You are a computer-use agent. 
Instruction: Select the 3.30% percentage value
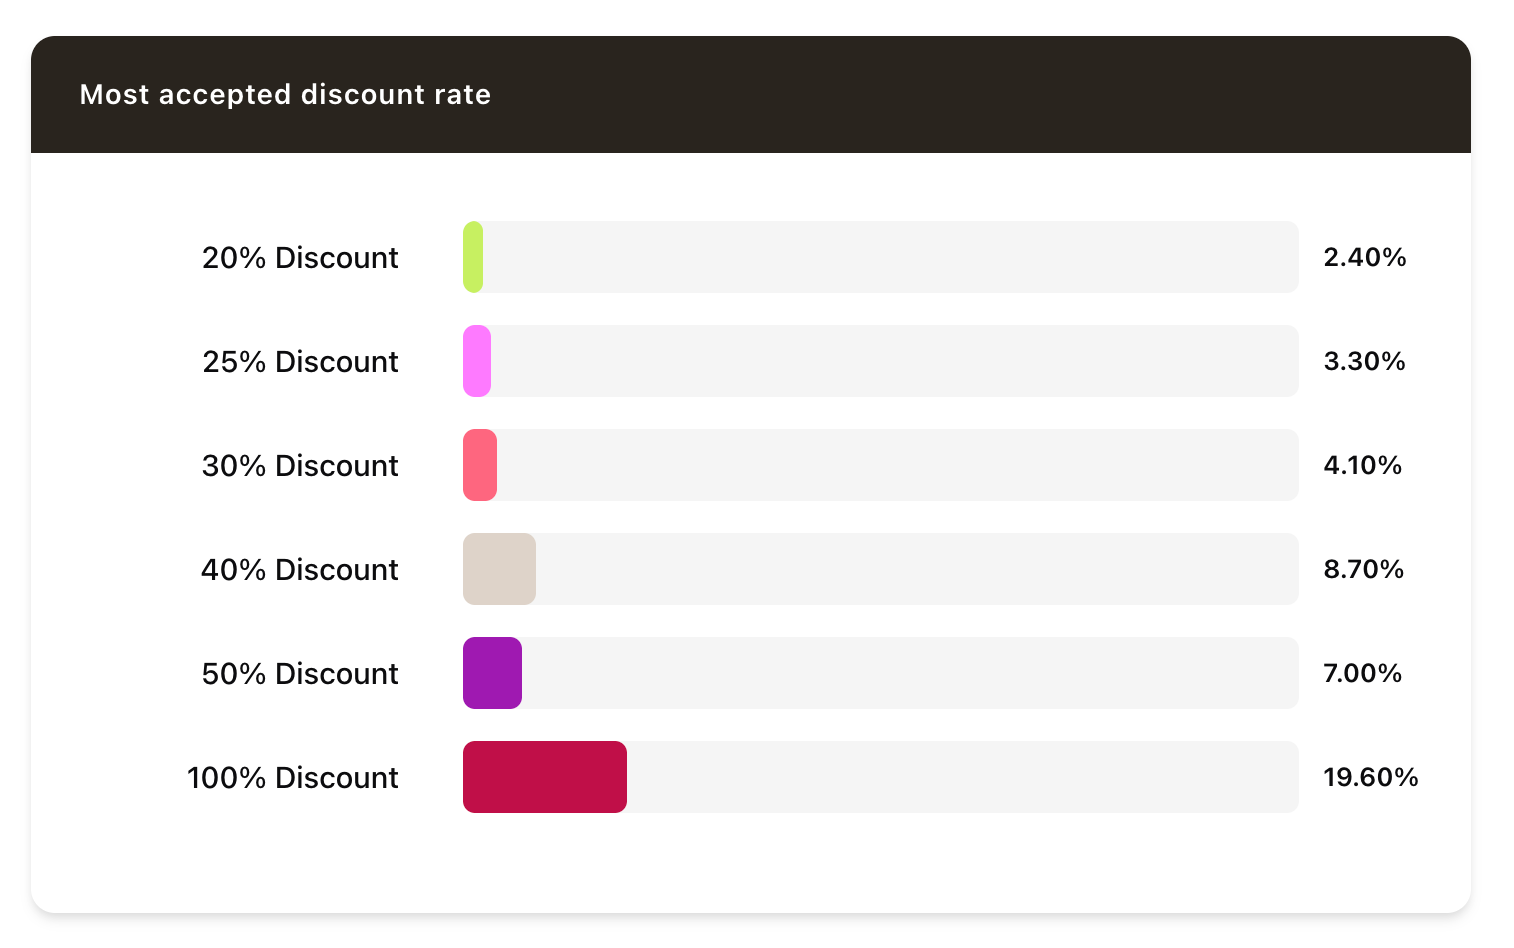tap(1364, 362)
